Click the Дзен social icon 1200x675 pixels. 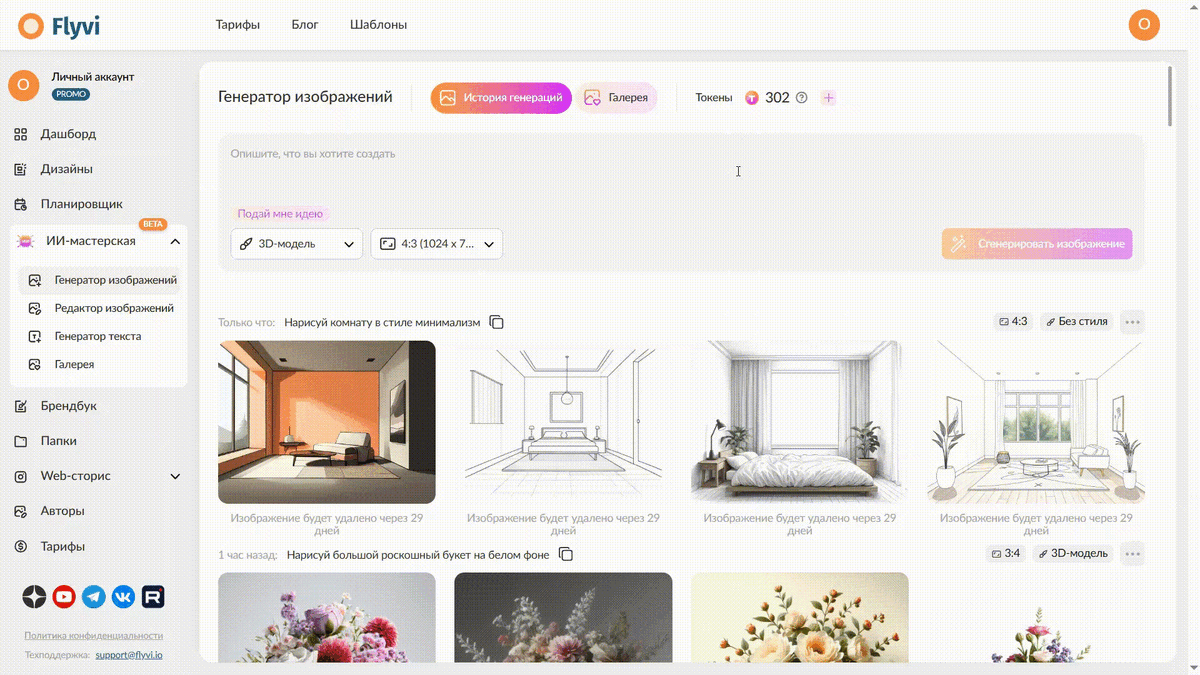[x=35, y=597]
